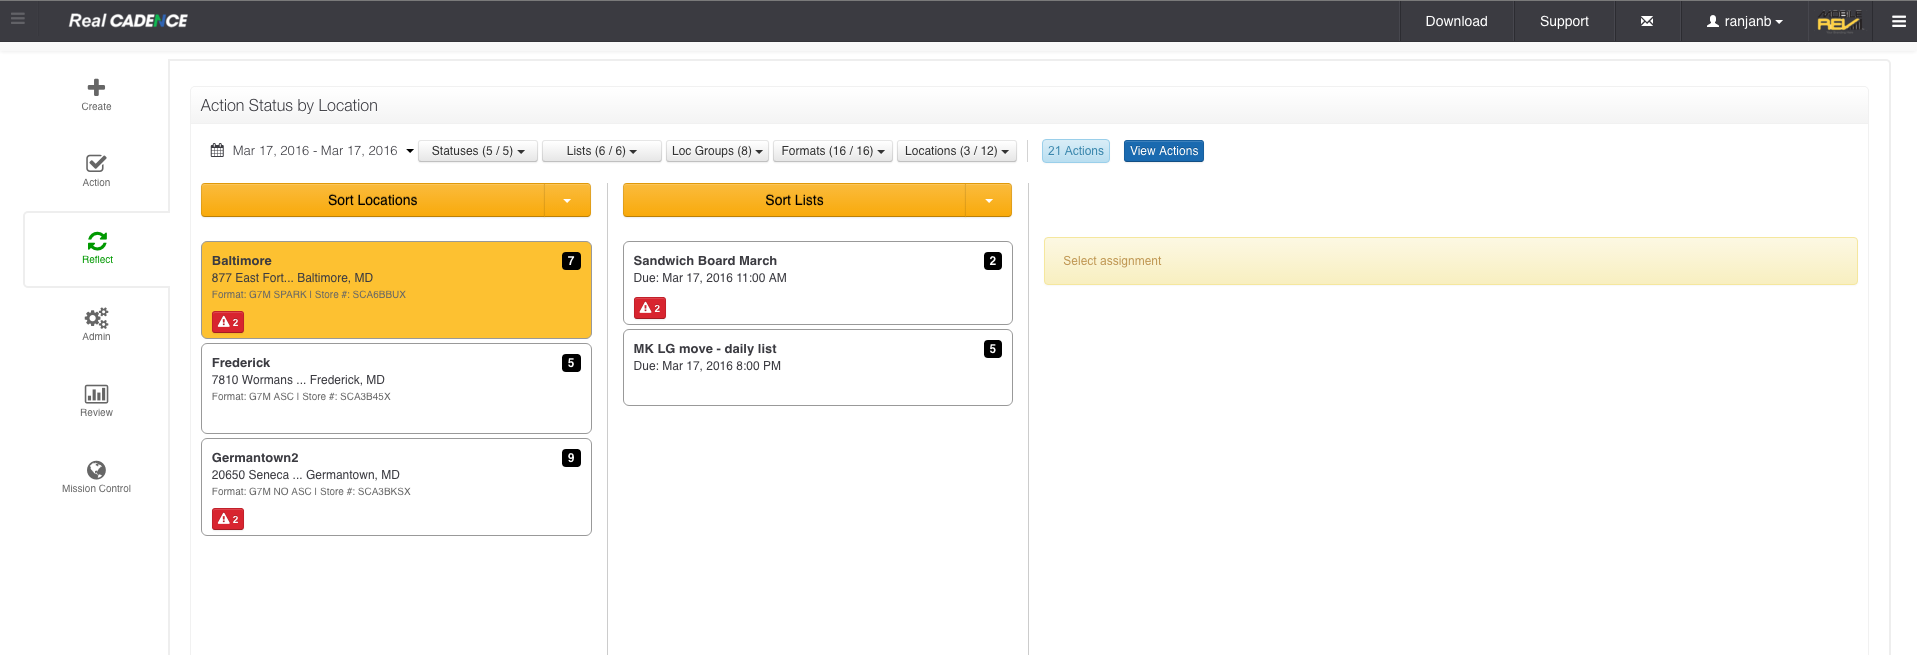Screen dimensions: 1917x655
Task: Open the Review chart icon
Action: (96, 394)
